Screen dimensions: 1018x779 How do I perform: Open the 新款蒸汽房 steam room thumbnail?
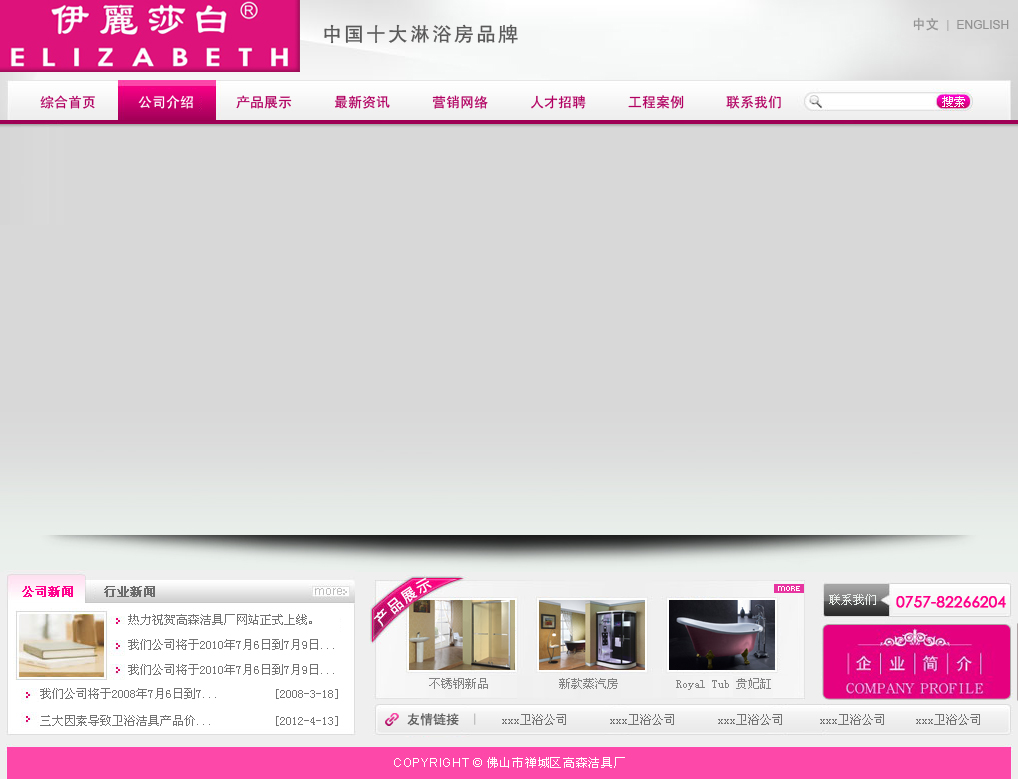tap(591, 636)
